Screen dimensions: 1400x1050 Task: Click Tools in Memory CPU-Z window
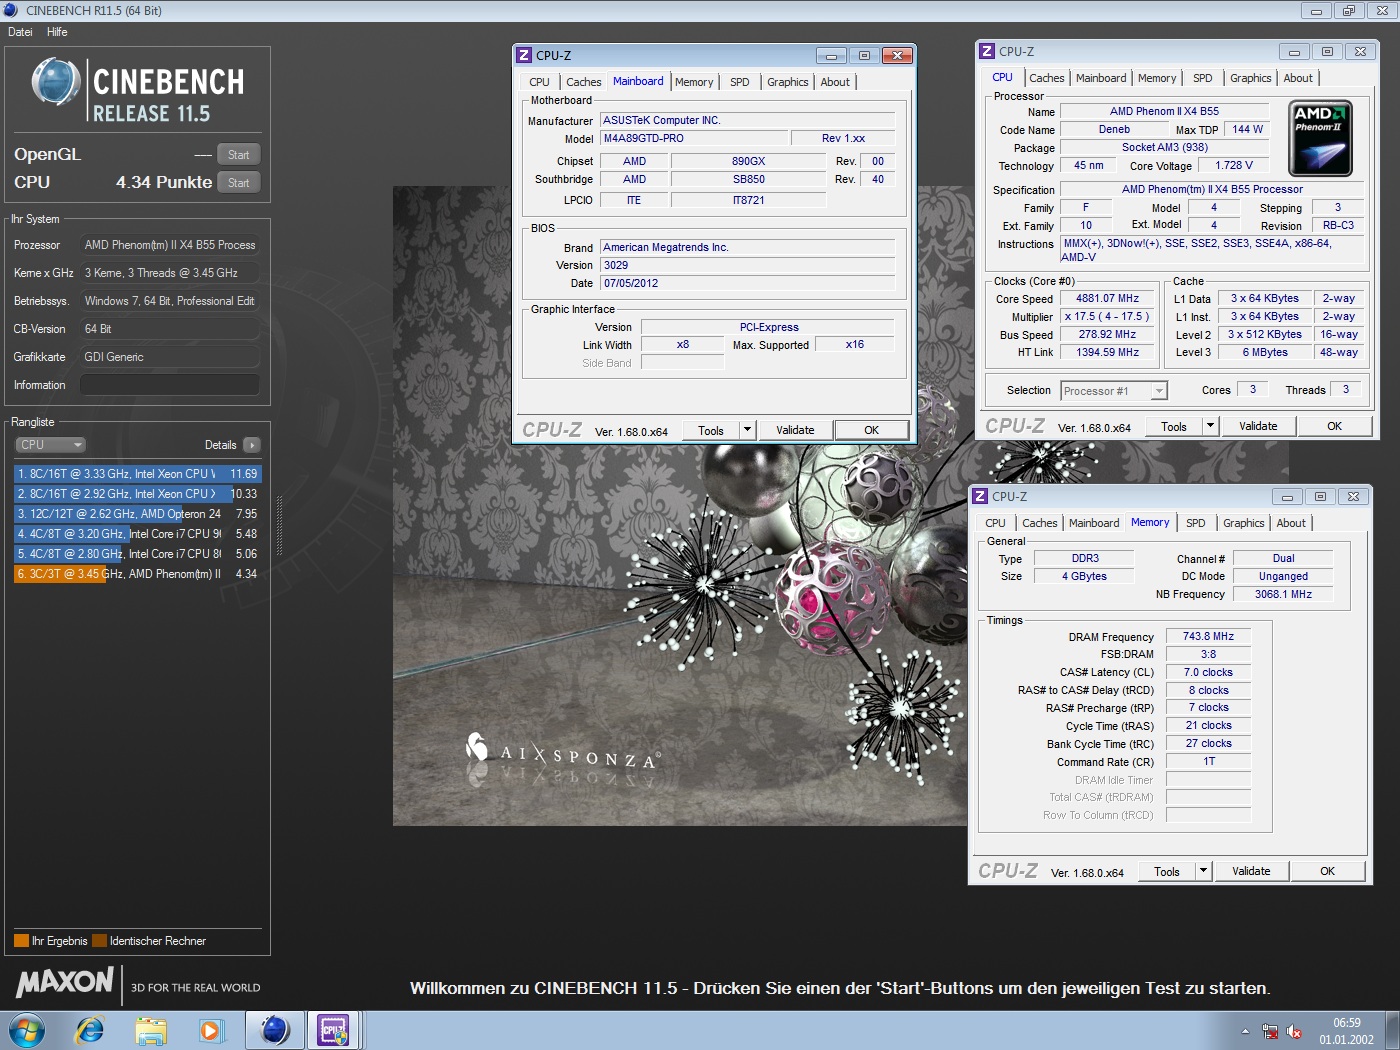pos(1167,871)
